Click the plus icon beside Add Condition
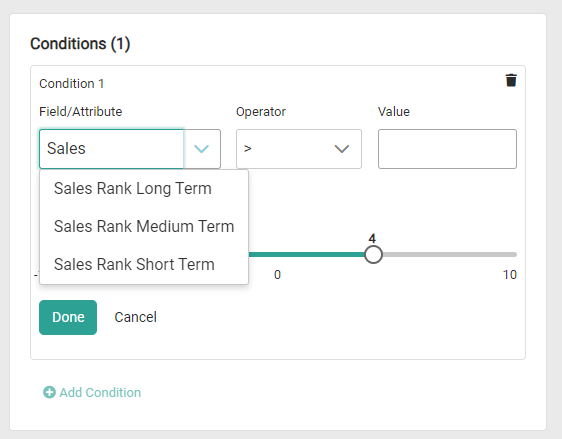The height and width of the screenshot is (439, 562). click(x=49, y=392)
